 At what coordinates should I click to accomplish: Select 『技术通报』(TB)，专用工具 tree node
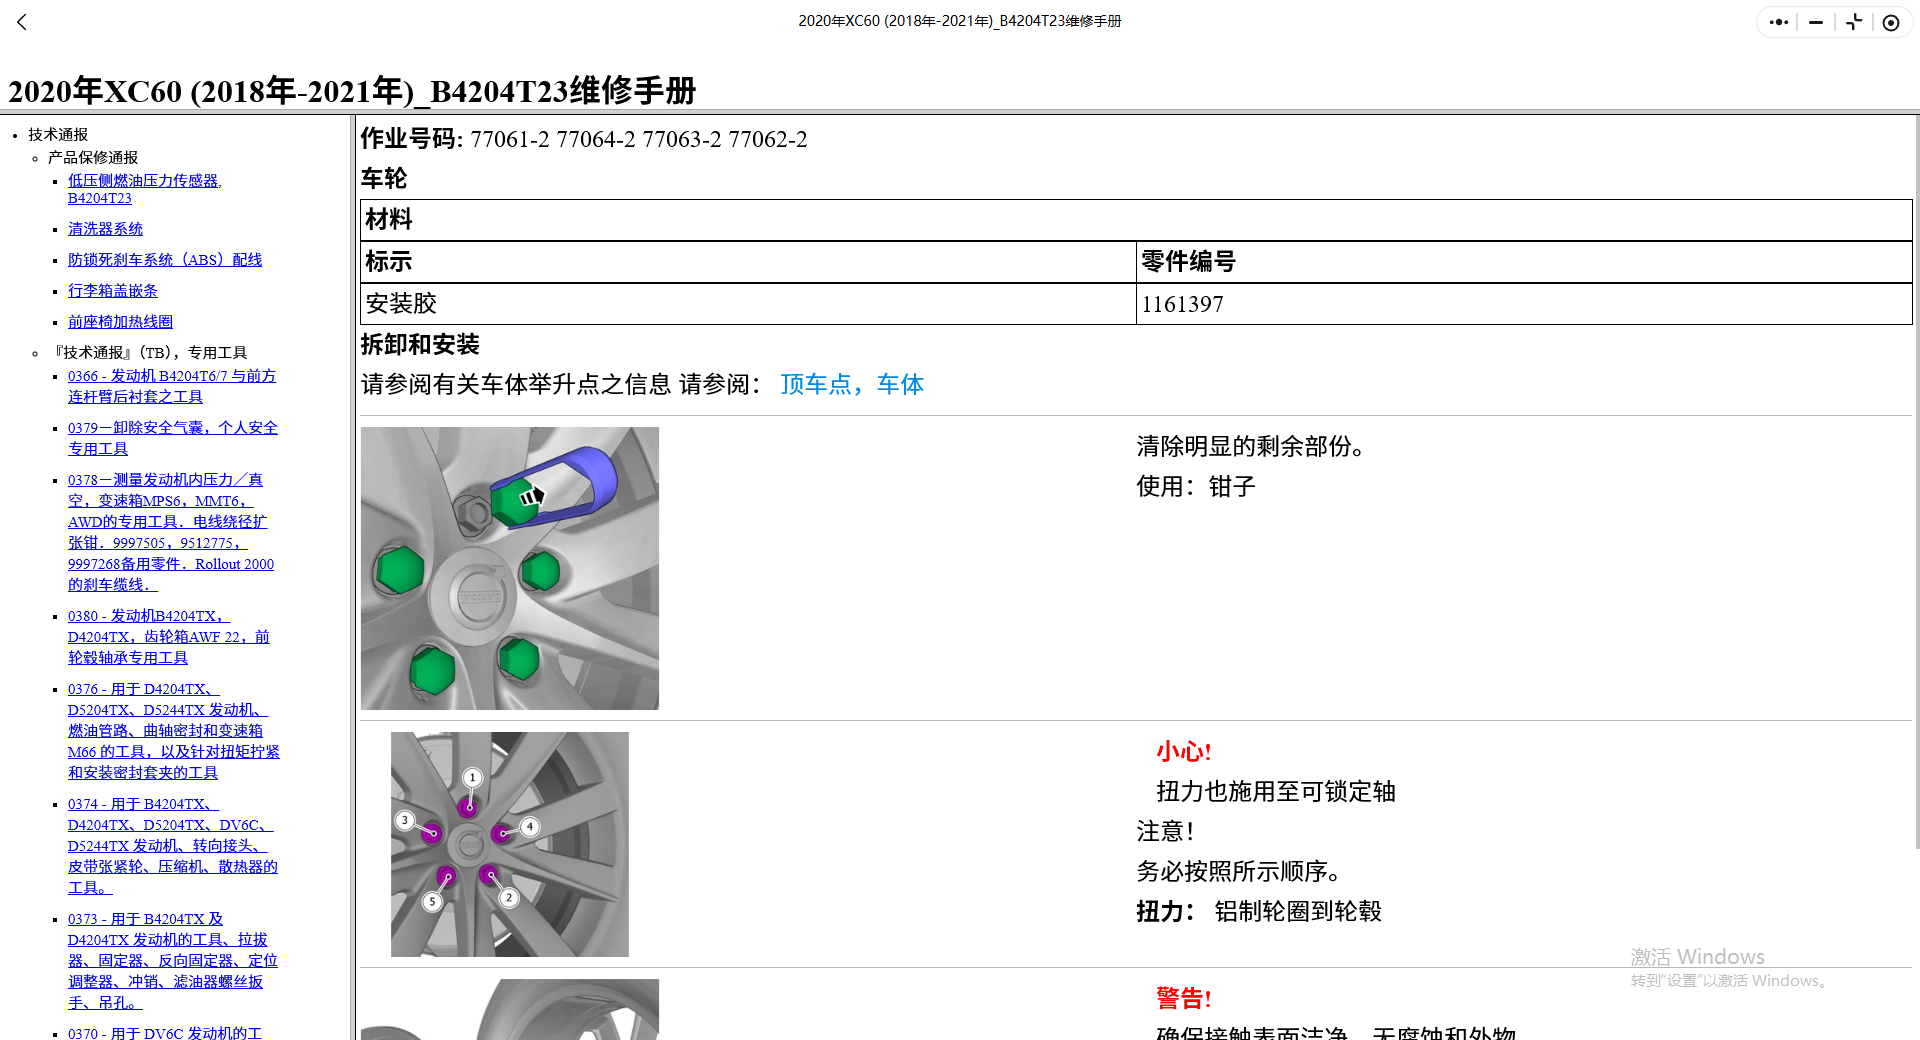(x=150, y=353)
